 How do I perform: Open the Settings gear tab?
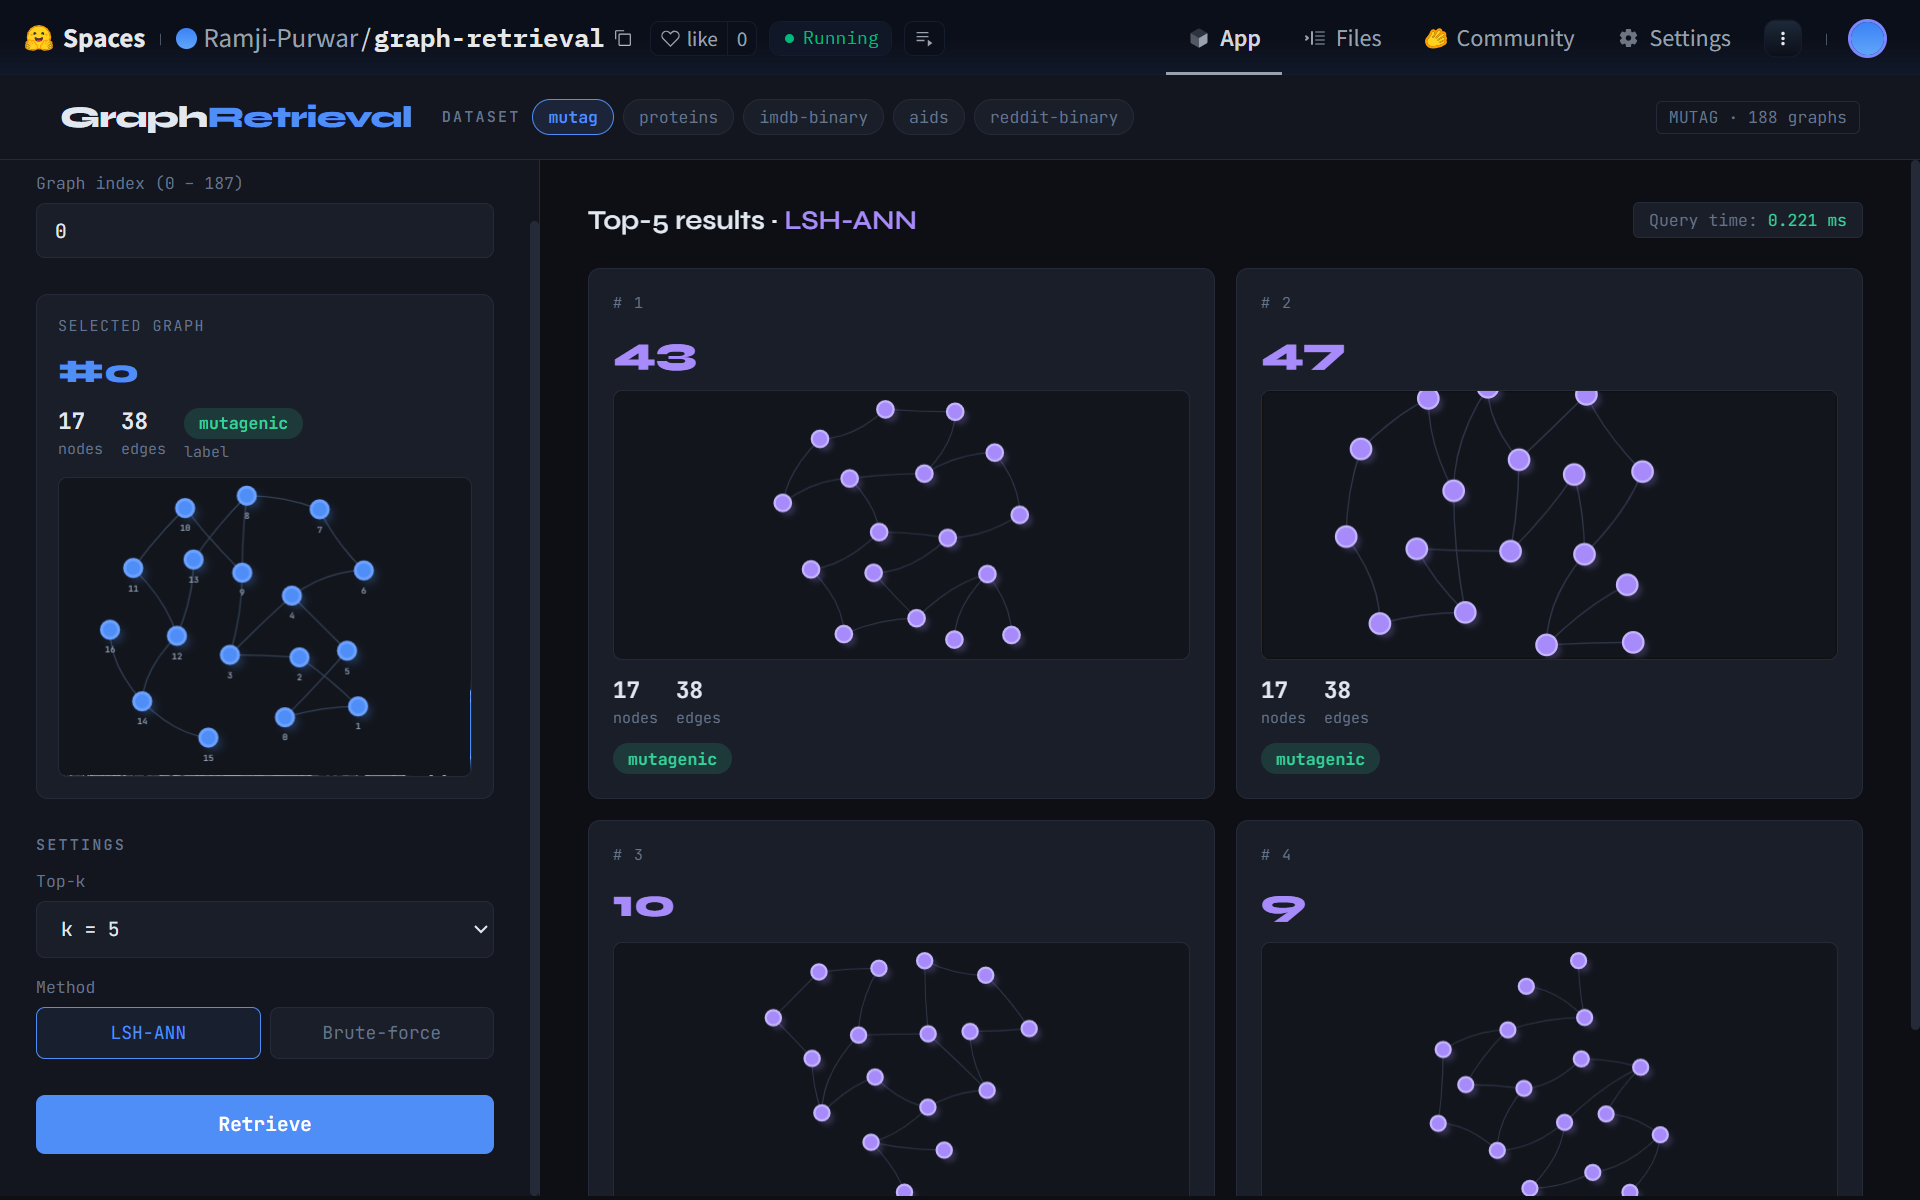[x=1675, y=38]
